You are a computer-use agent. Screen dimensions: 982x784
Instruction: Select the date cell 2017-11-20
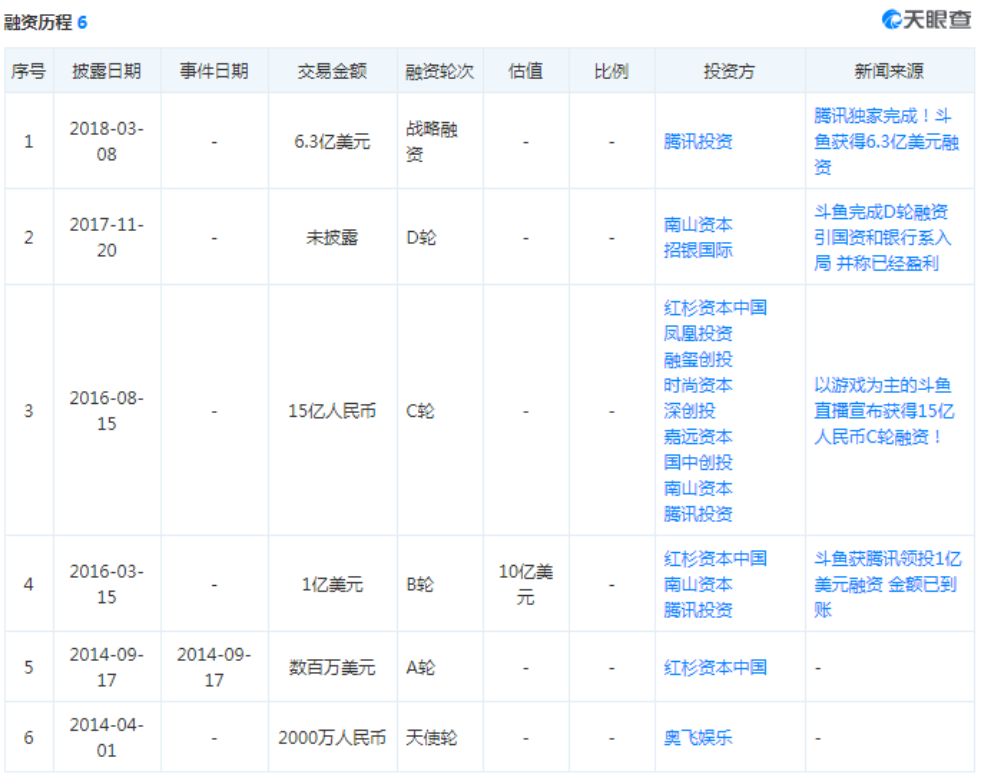(106, 237)
